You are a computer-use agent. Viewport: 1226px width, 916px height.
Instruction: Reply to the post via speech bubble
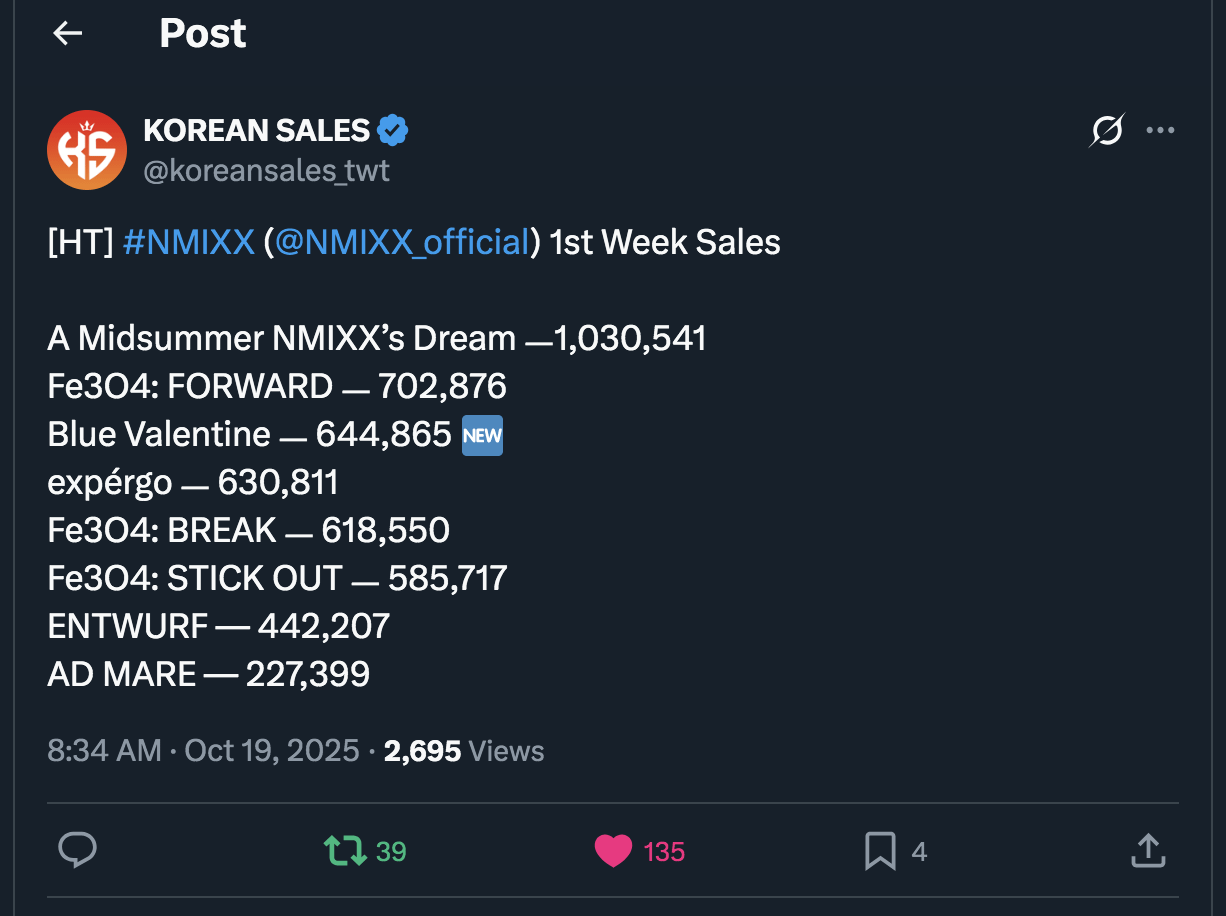point(77,851)
